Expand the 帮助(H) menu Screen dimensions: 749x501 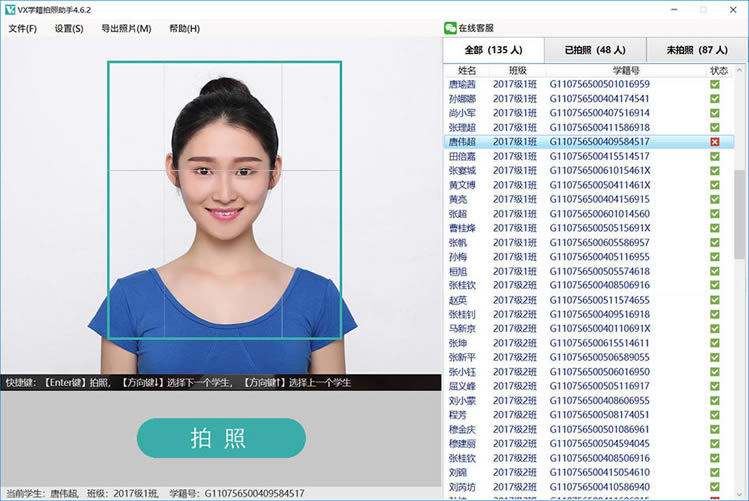[184, 28]
